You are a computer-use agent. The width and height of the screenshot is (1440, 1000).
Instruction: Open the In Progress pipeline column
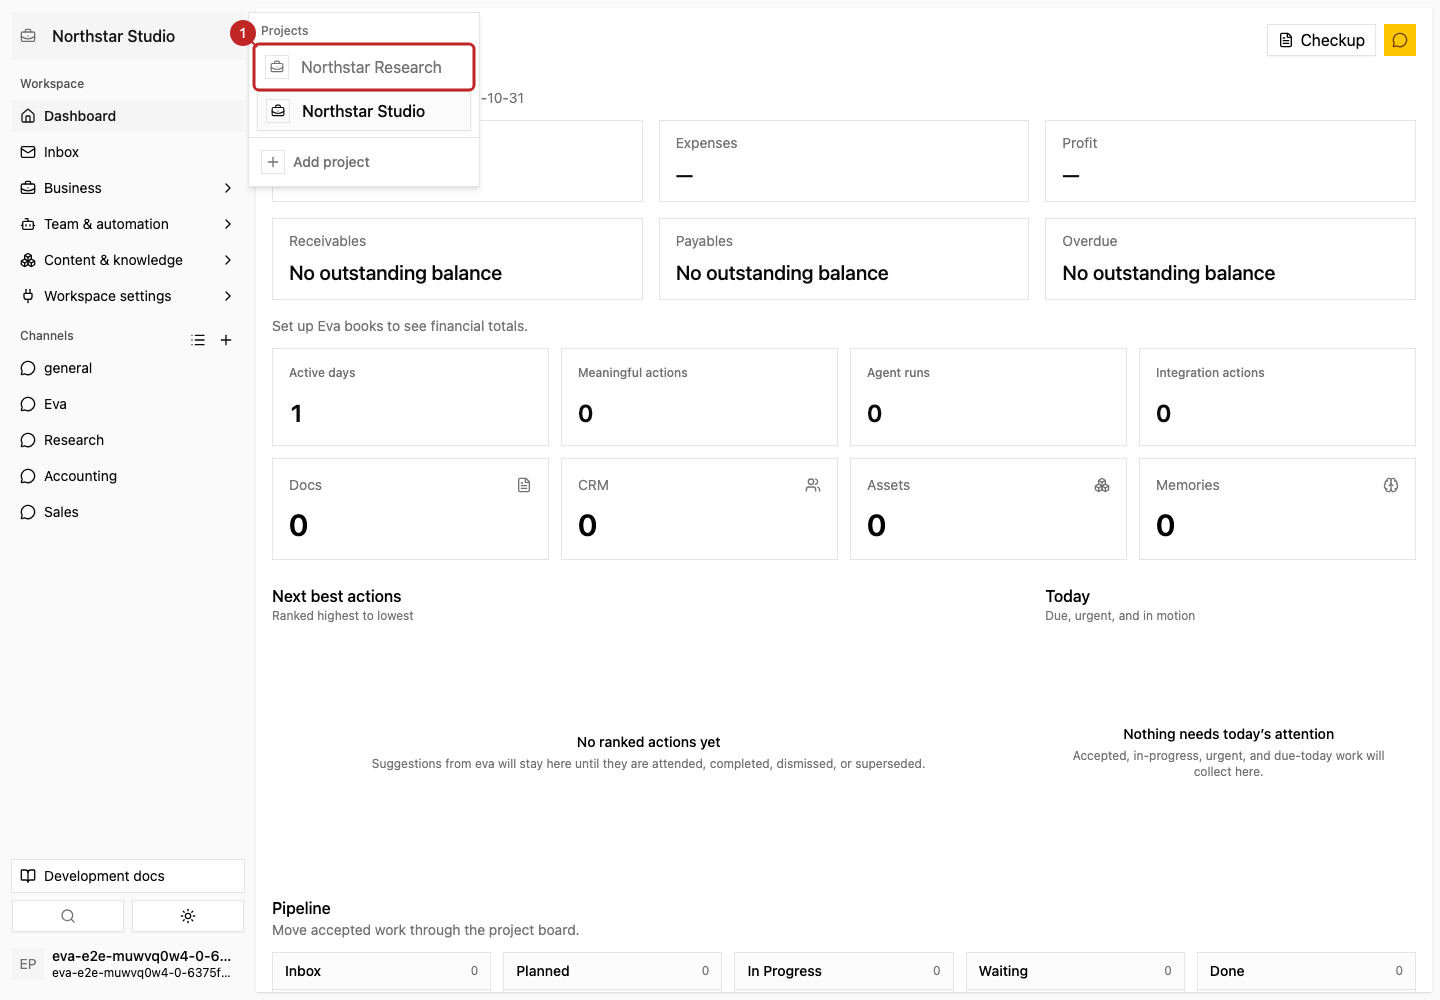pyautogui.click(x=844, y=971)
